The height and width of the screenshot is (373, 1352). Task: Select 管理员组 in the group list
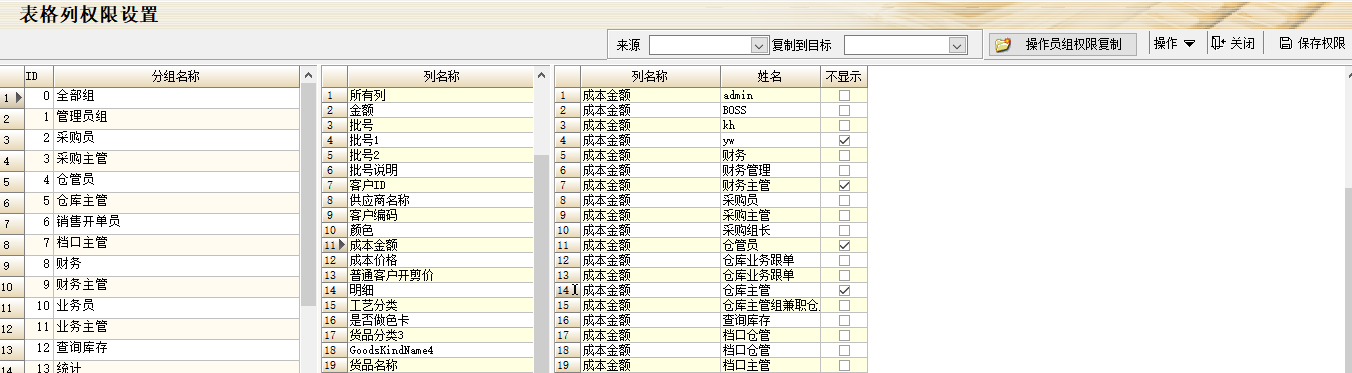coord(176,117)
